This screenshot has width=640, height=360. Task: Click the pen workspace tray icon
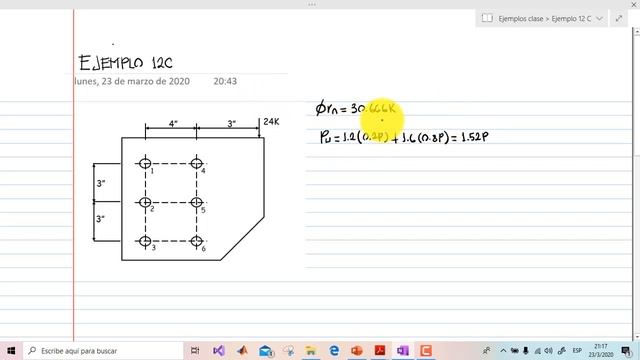(x=562, y=351)
